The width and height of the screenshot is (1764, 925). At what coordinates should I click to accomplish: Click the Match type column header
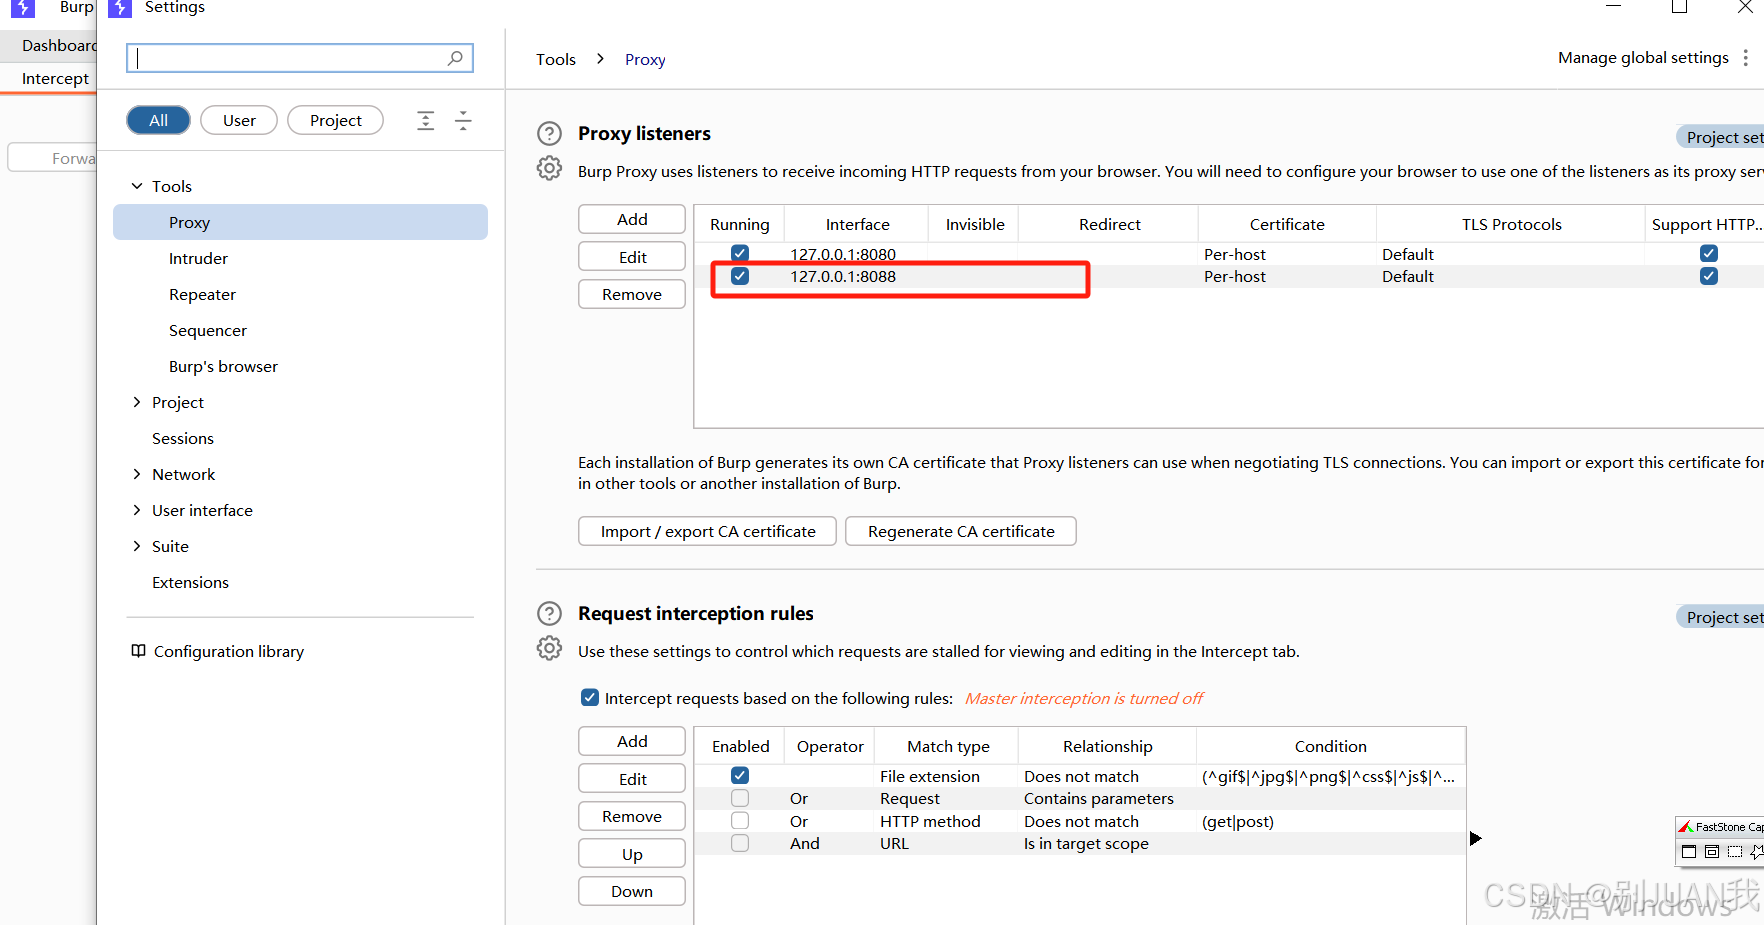coord(948,746)
